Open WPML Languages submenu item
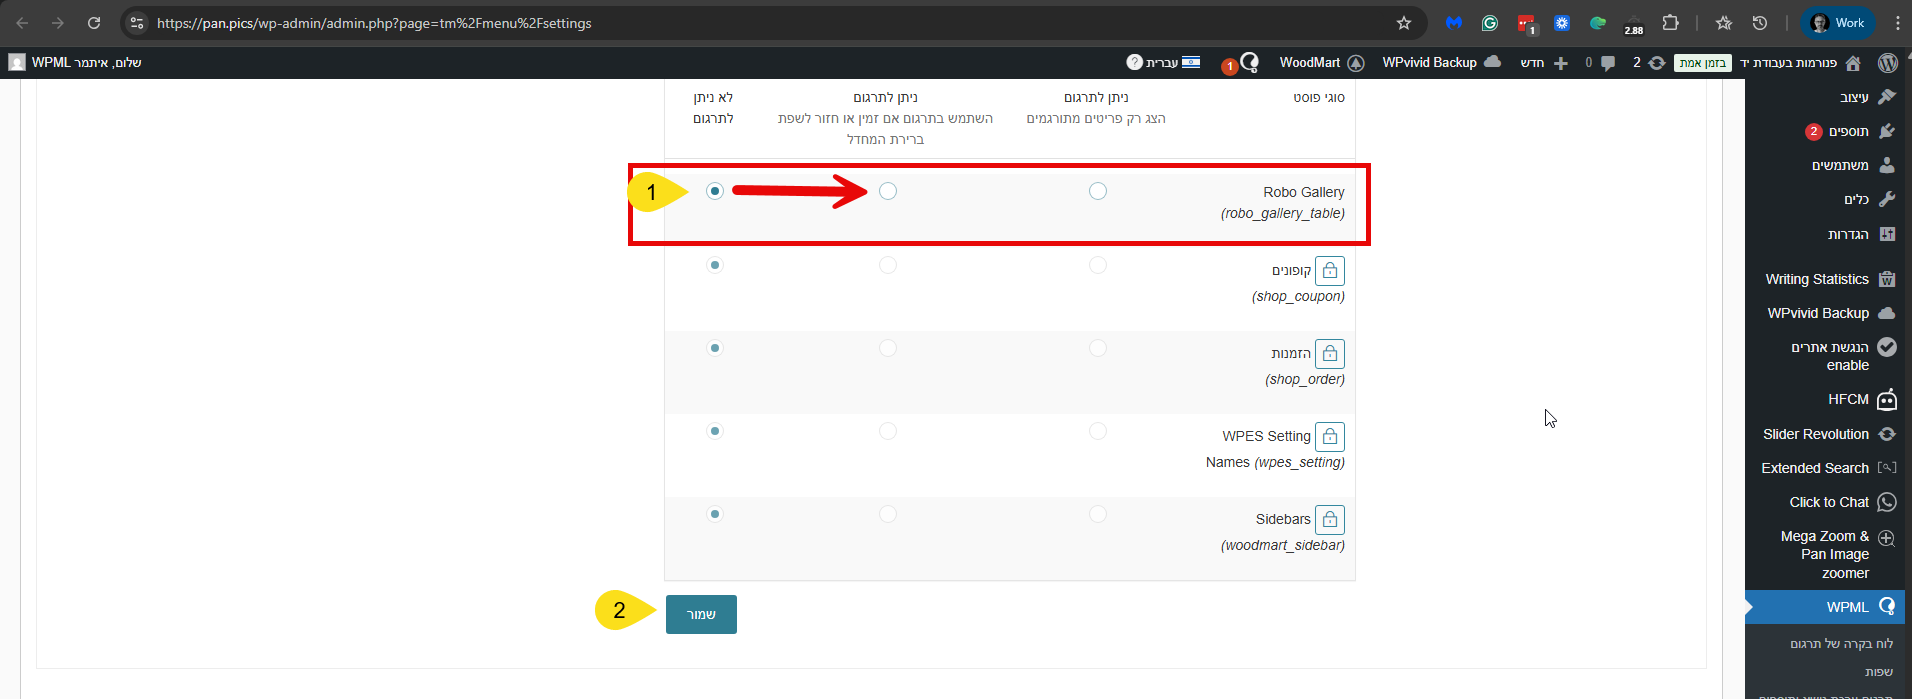The width and height of the screenshot is (1912, 699). pyautogui.click(x=1879, y=672)
